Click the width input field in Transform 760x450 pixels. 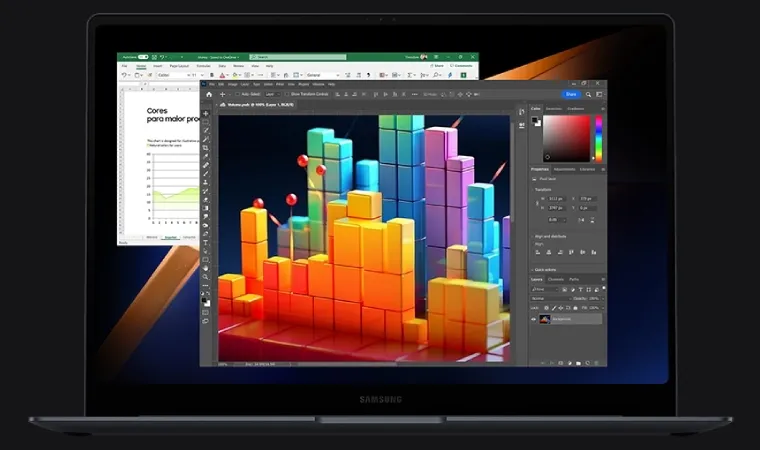pyautogui.click(x=556, y=199)
